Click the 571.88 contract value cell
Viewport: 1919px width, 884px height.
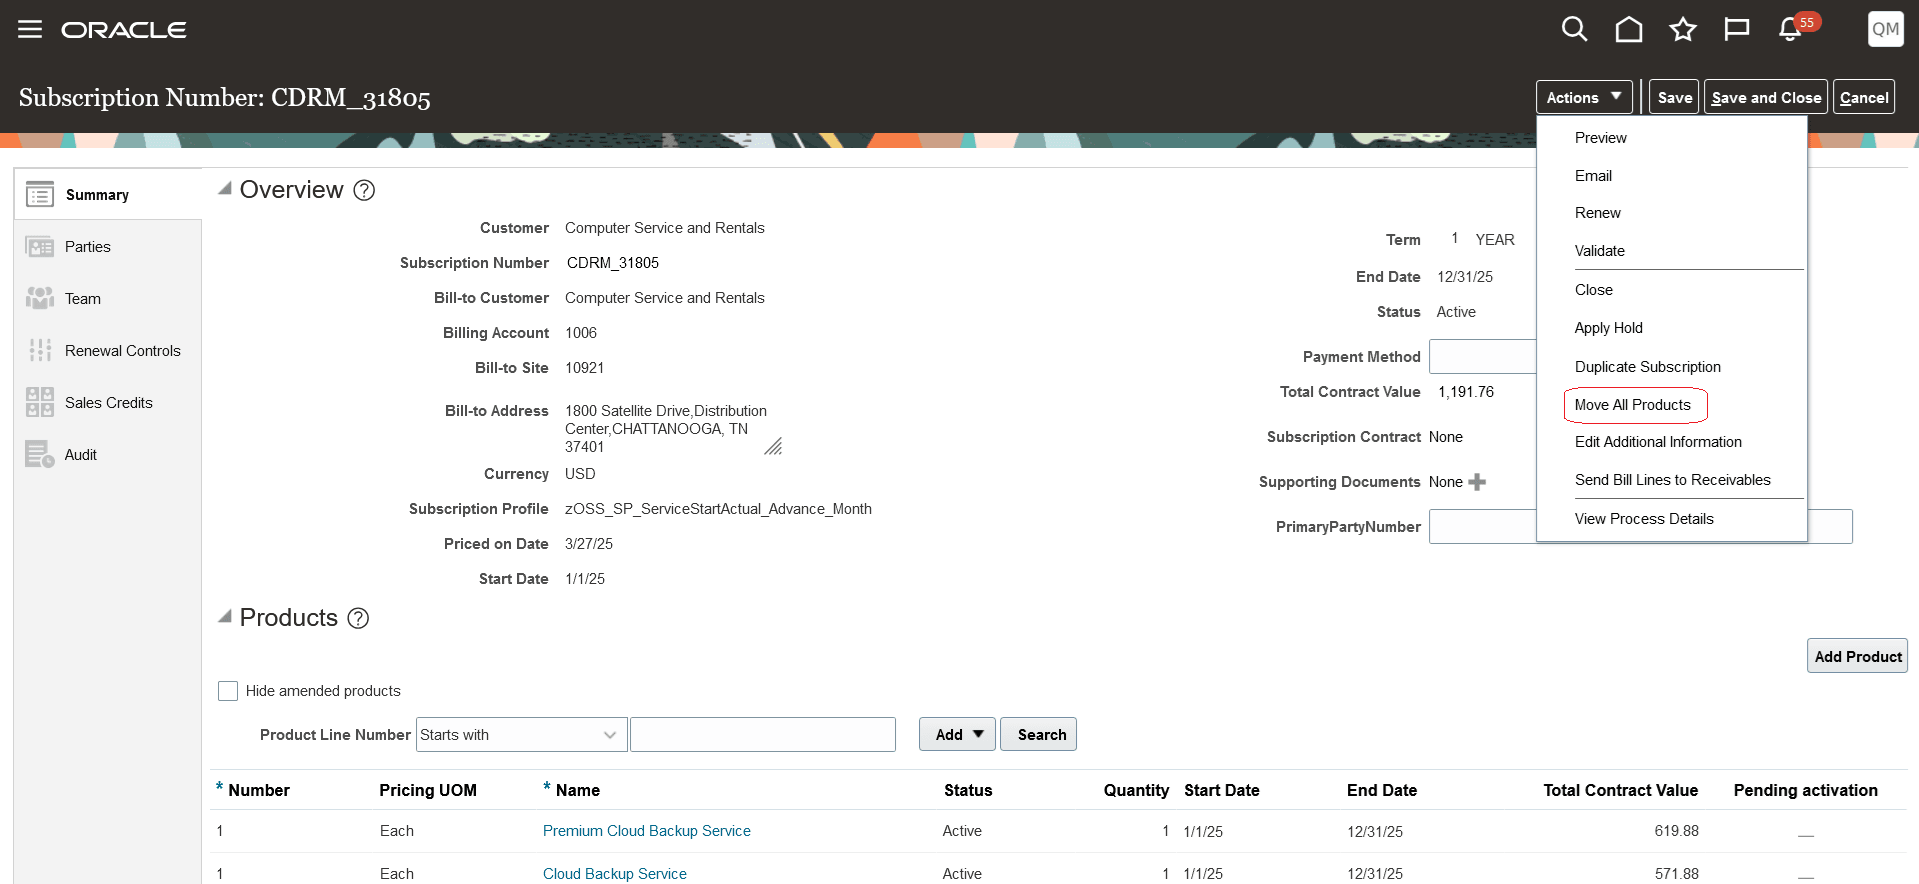pyautogui.click(x=1676, y=874)
